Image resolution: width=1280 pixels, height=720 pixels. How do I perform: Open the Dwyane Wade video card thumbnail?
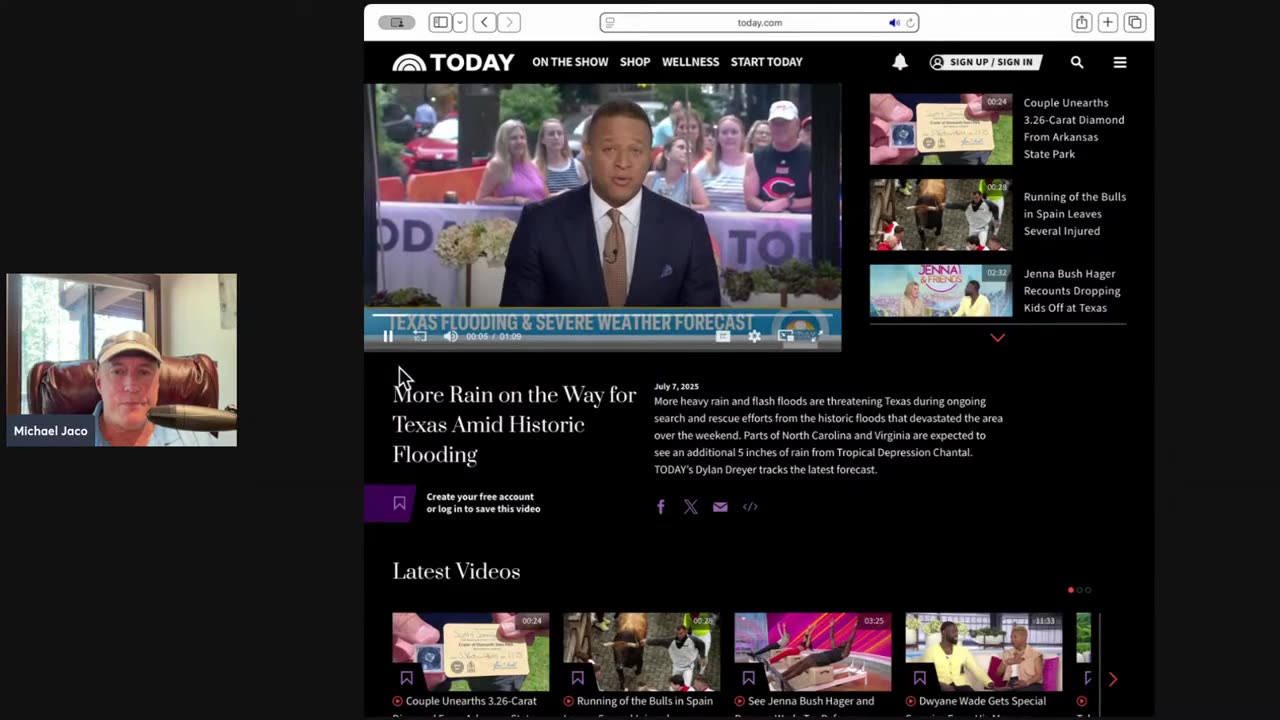[983, 652]
